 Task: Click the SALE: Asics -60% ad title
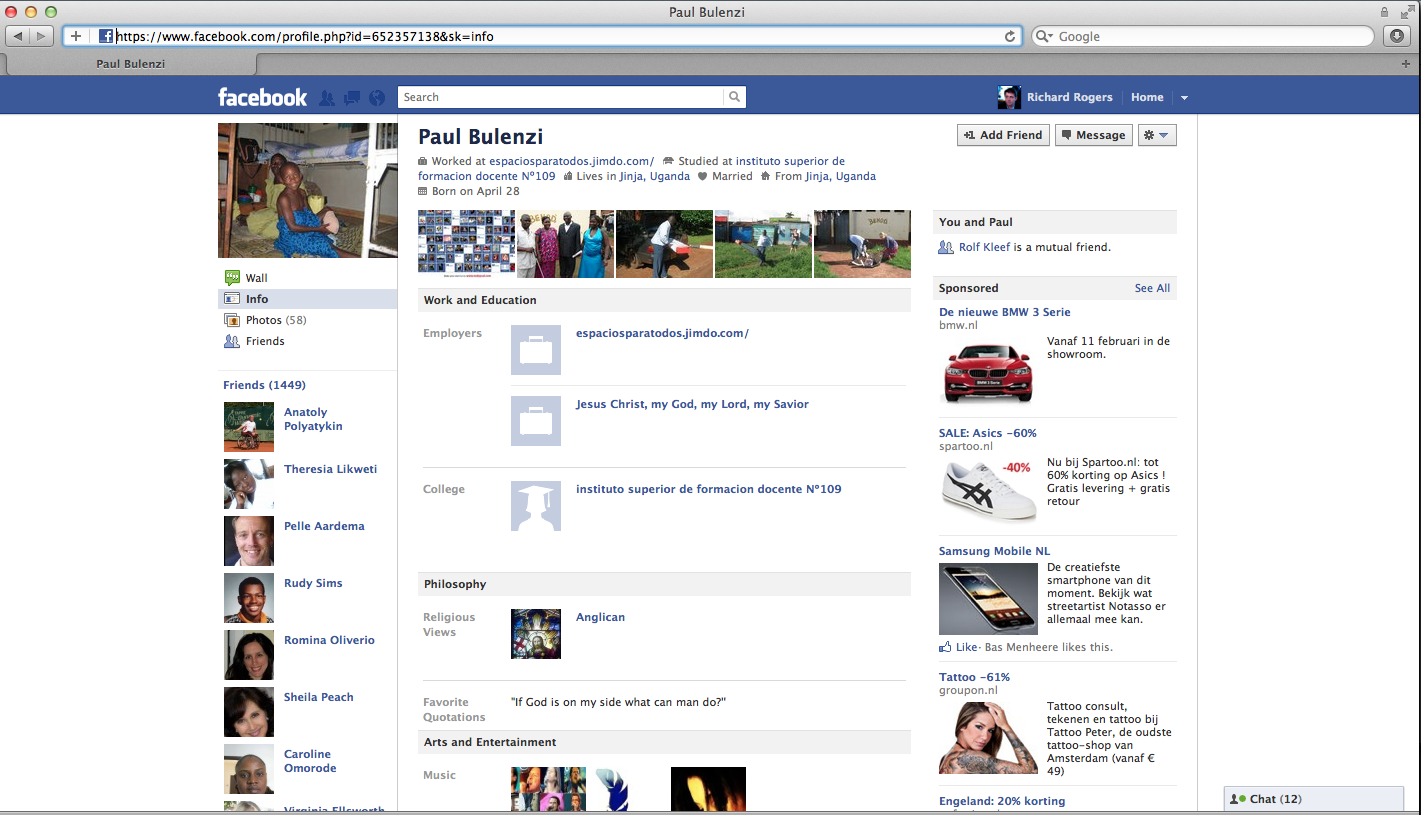[987, 433]
